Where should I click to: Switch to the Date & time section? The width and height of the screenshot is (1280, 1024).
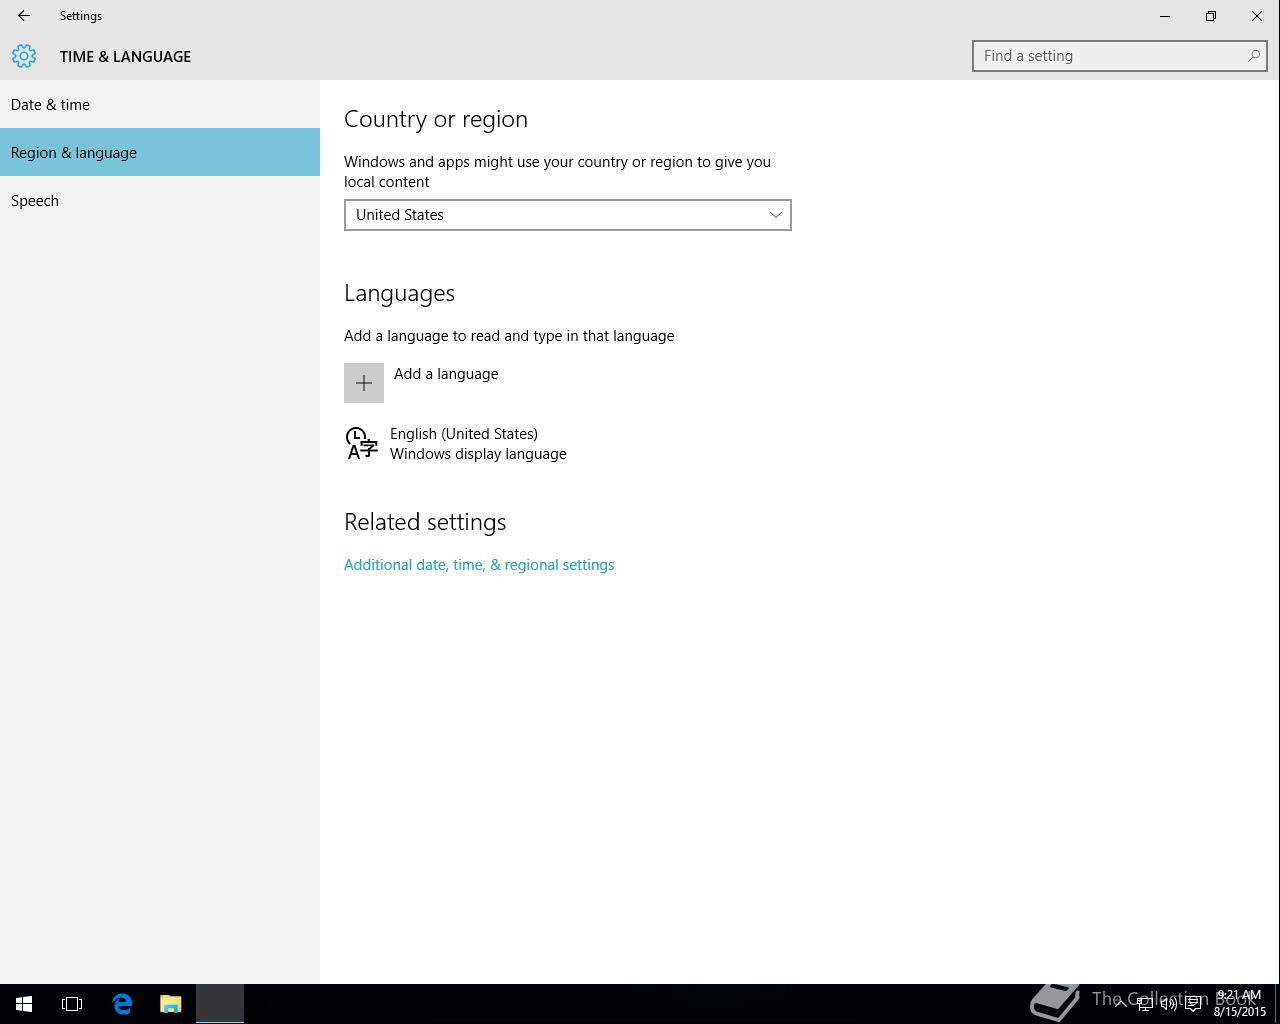pyautogui.click(x=160, y=104)
